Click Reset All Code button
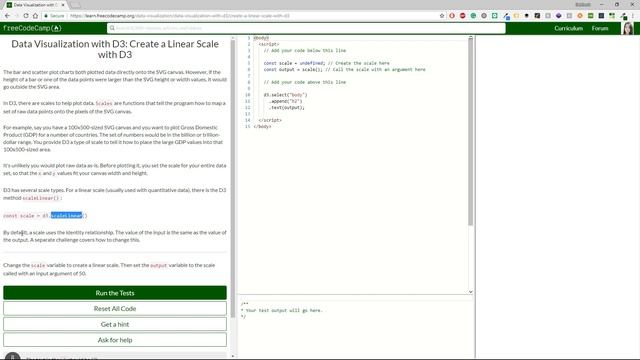Screen dimensions: 640x360 pos(115,308)
